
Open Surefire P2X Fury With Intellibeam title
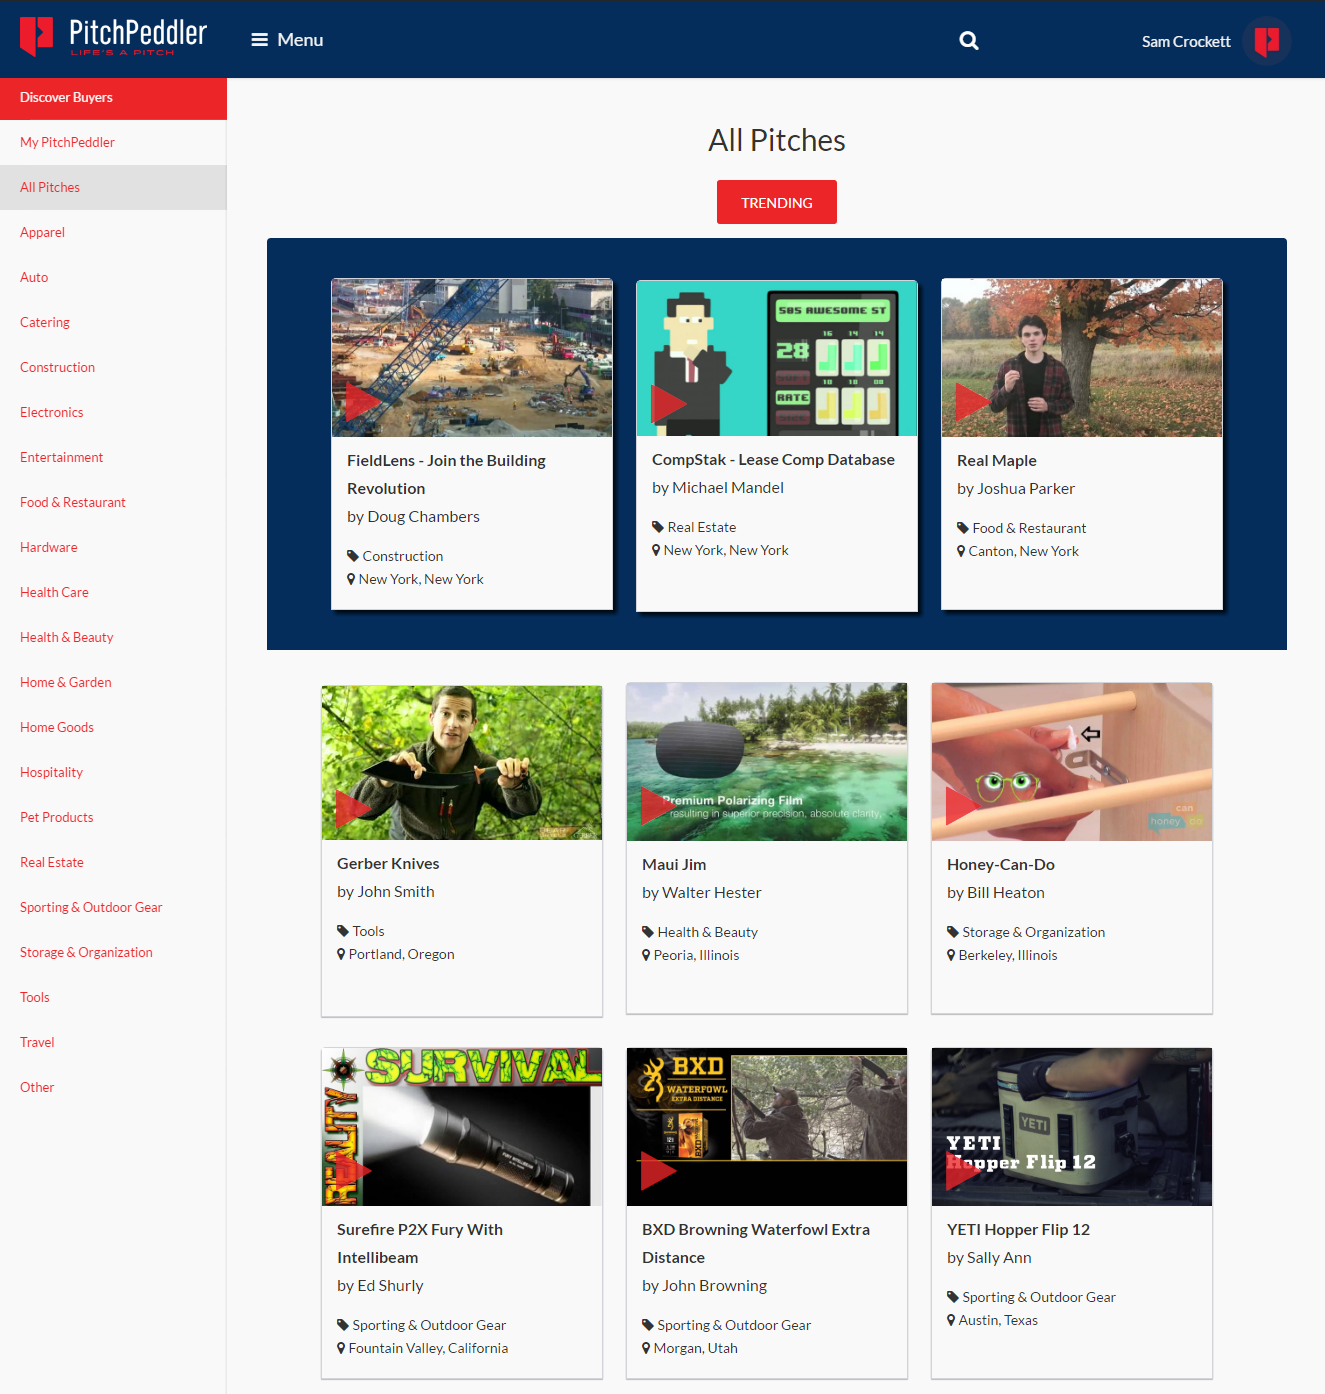pyautogui.click(x=420, y=1244)
